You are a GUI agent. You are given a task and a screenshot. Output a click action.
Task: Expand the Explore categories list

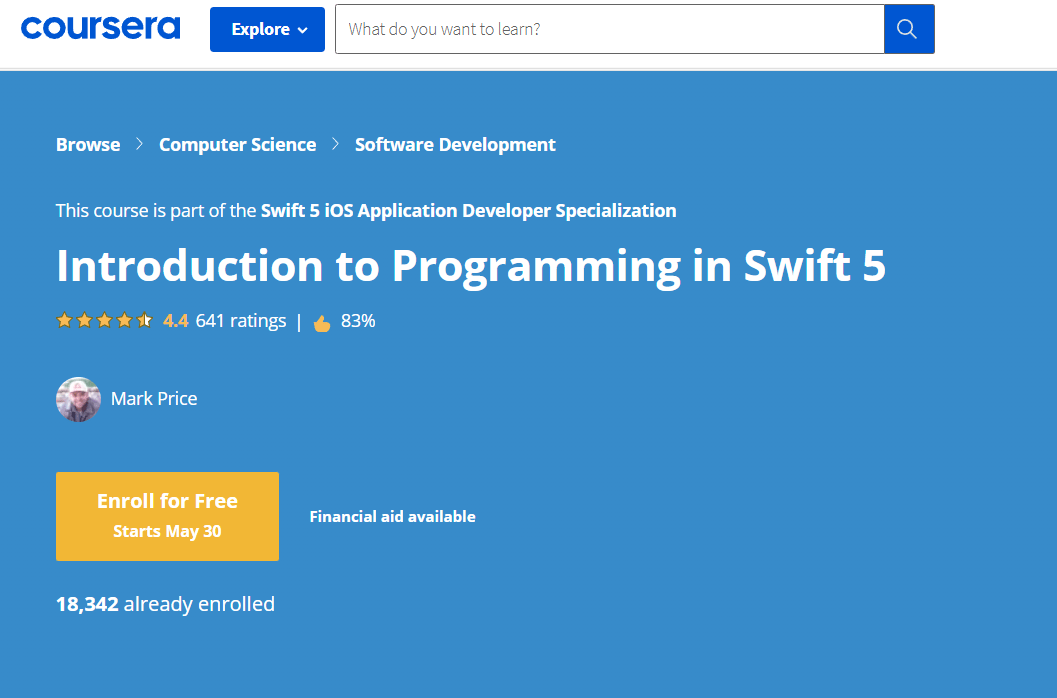click(267, 29)
